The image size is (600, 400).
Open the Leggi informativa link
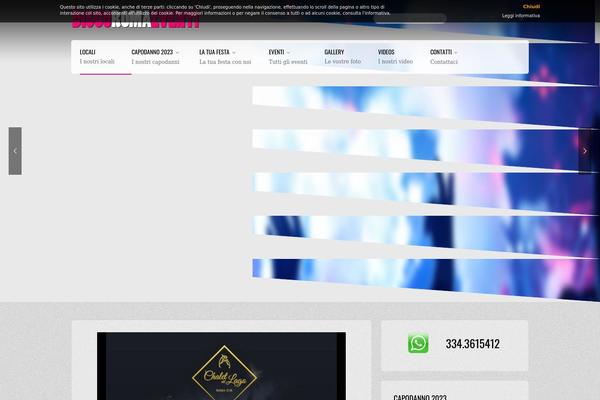[521, 16]
